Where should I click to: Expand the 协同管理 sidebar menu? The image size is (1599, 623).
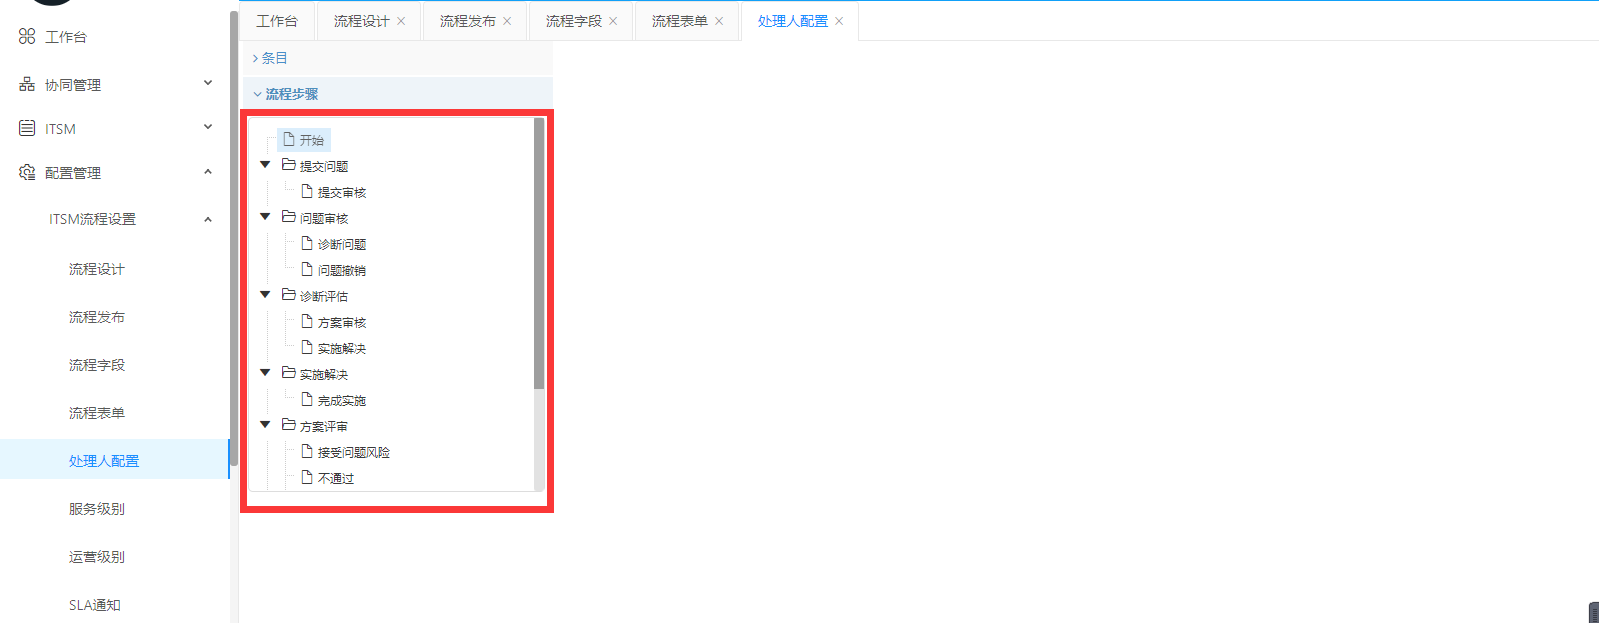[208, 84]
